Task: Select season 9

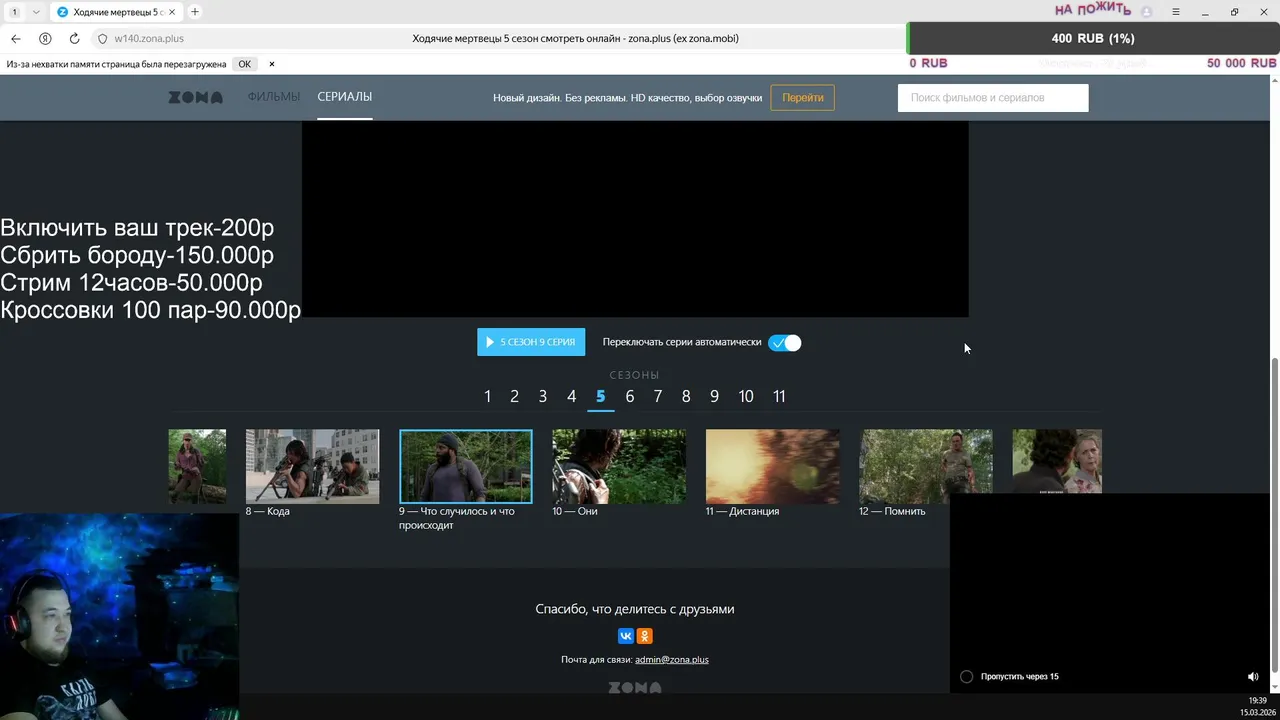Action: [715, 396]
